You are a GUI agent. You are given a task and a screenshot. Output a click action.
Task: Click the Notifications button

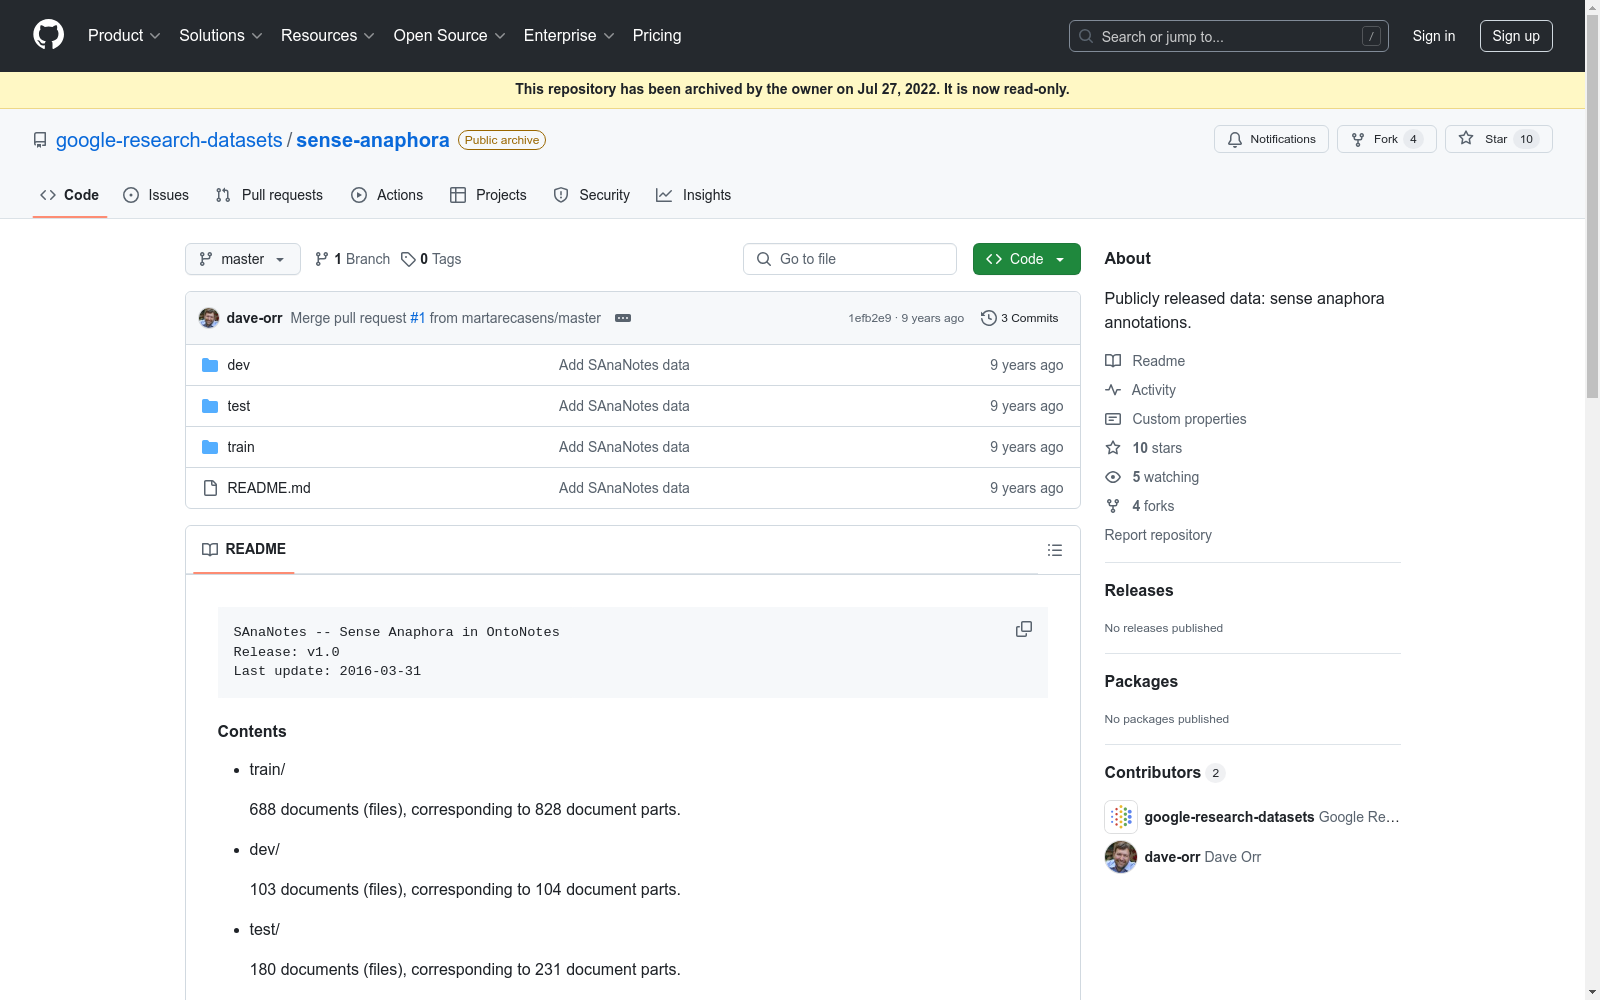coord(1271,139)
